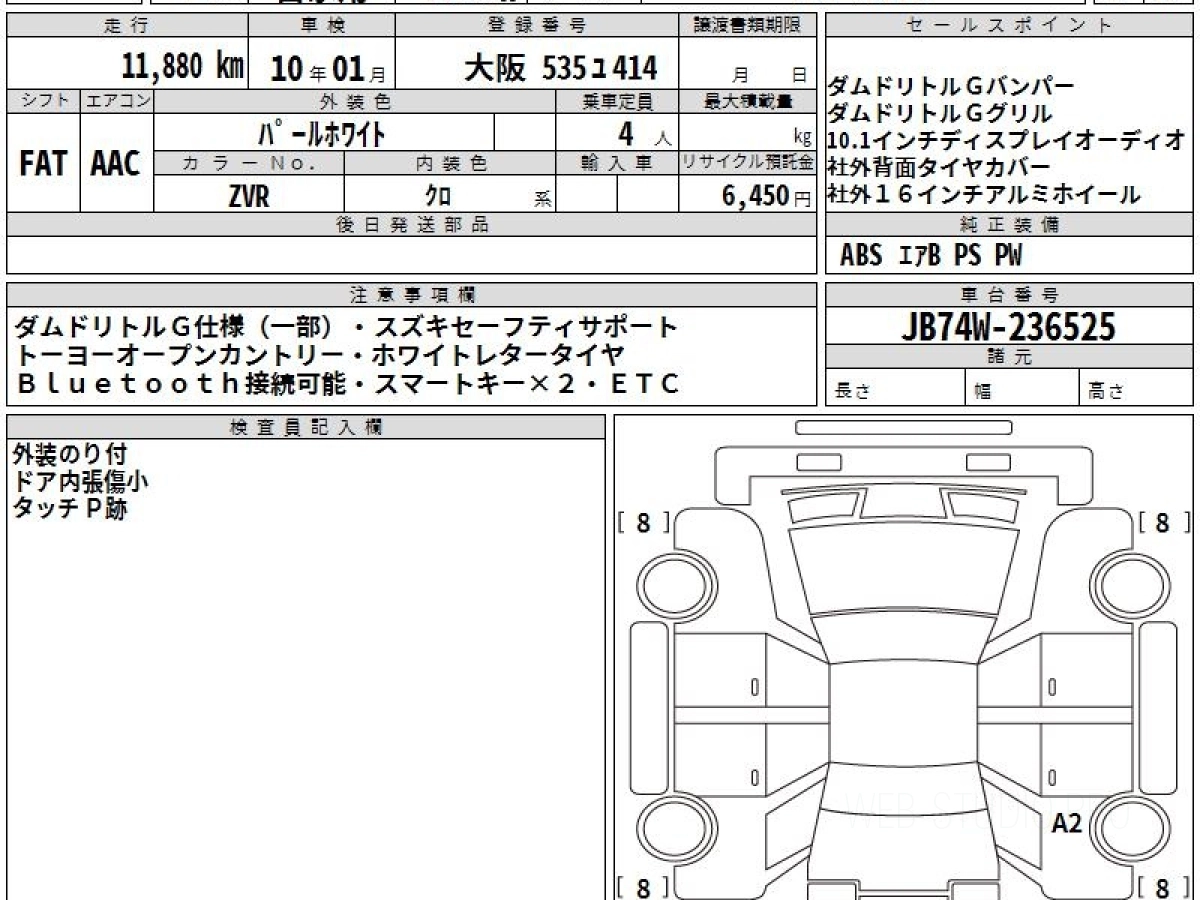The image size is (1200, 900).
Task: Select exterior color パールホワイト
Action: point(321,132)
